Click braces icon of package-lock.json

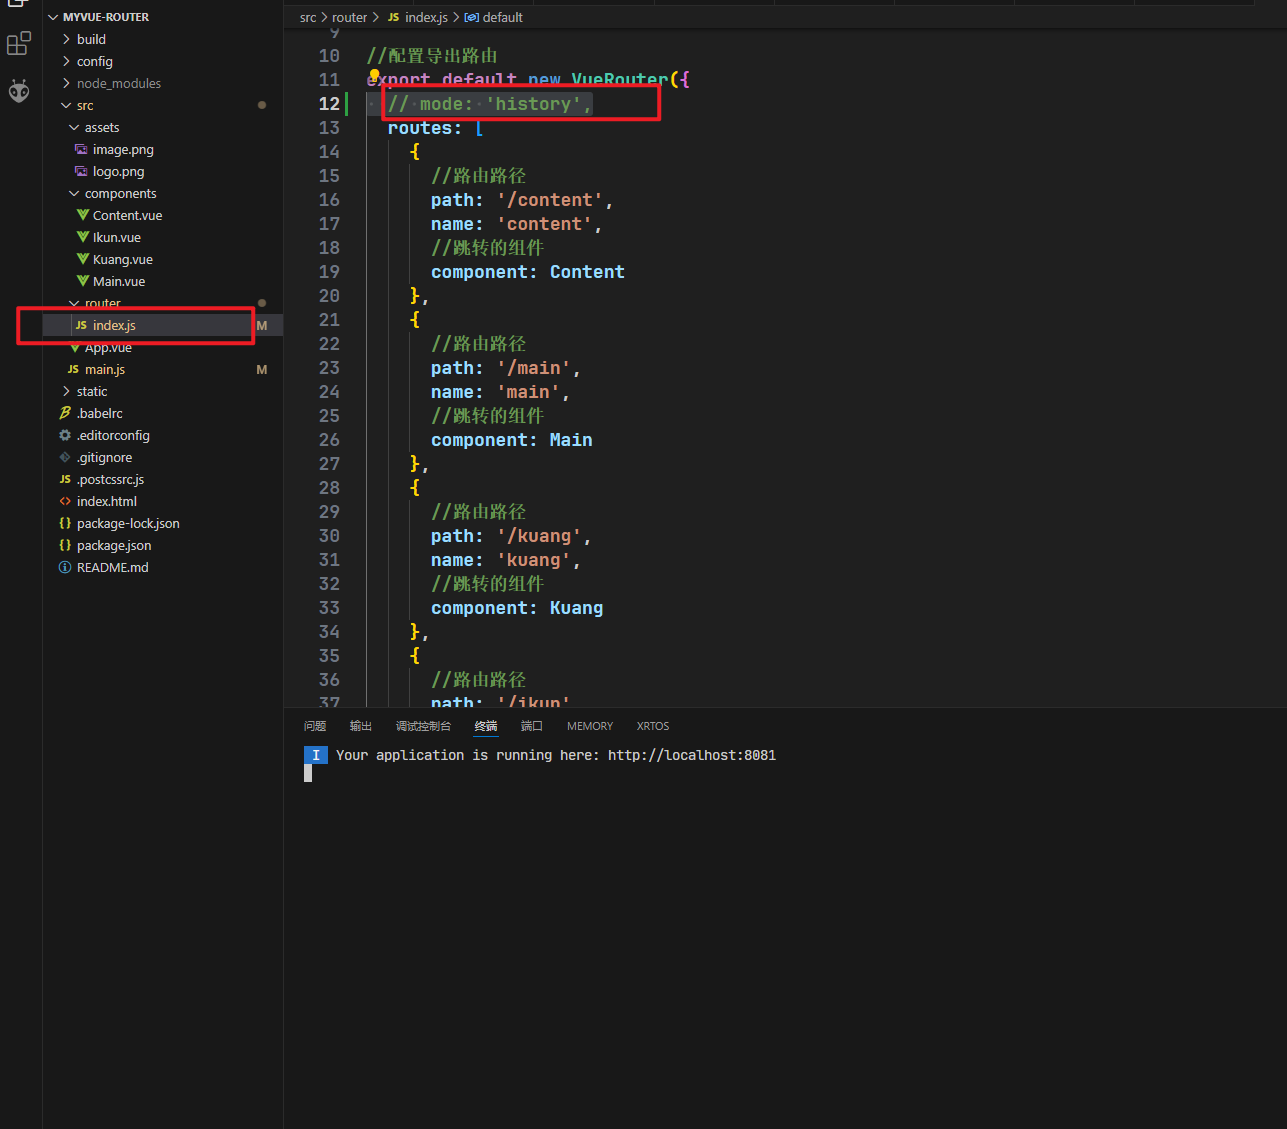[66, 523]
